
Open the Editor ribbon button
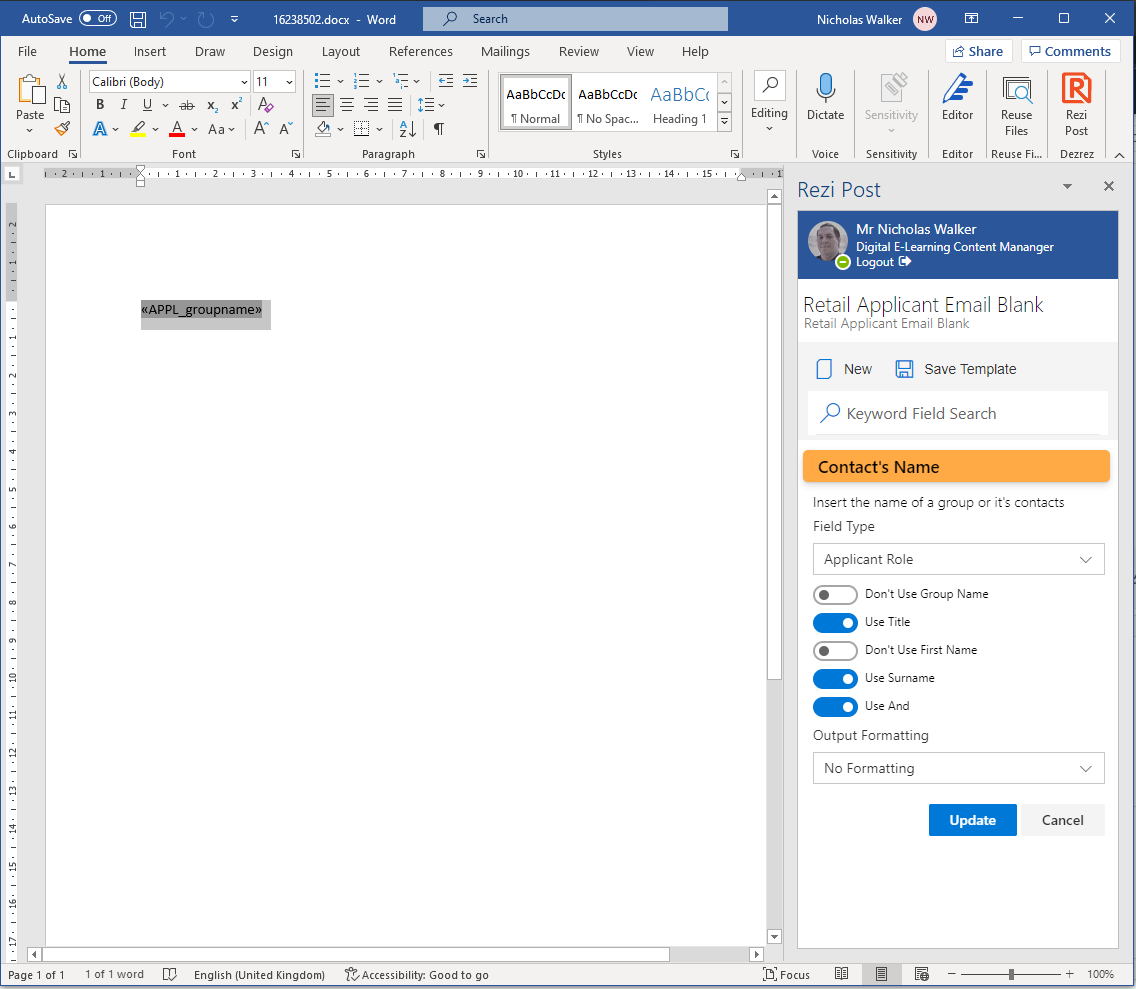[957, 97]
